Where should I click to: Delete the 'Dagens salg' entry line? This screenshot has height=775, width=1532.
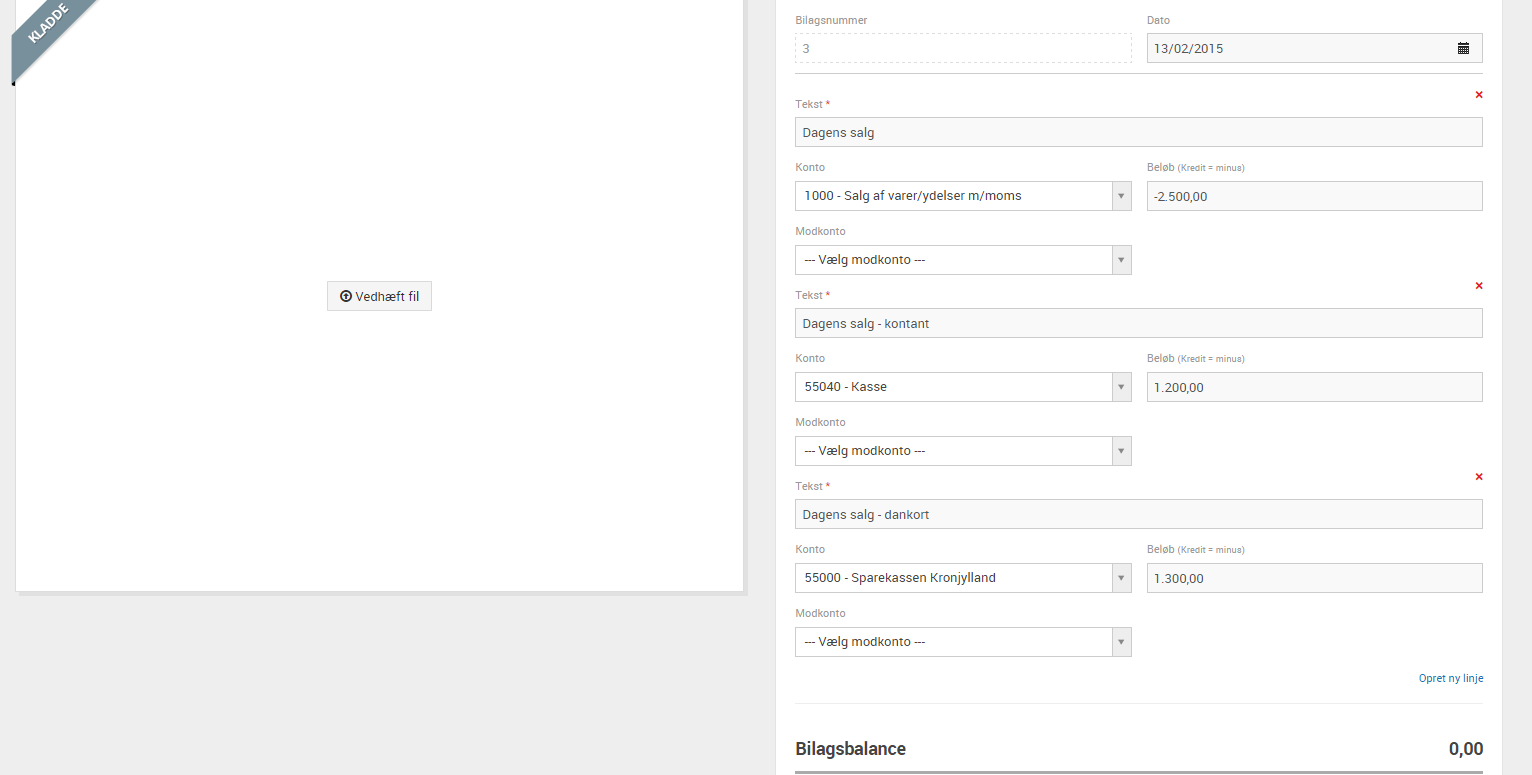point(1479,95)
